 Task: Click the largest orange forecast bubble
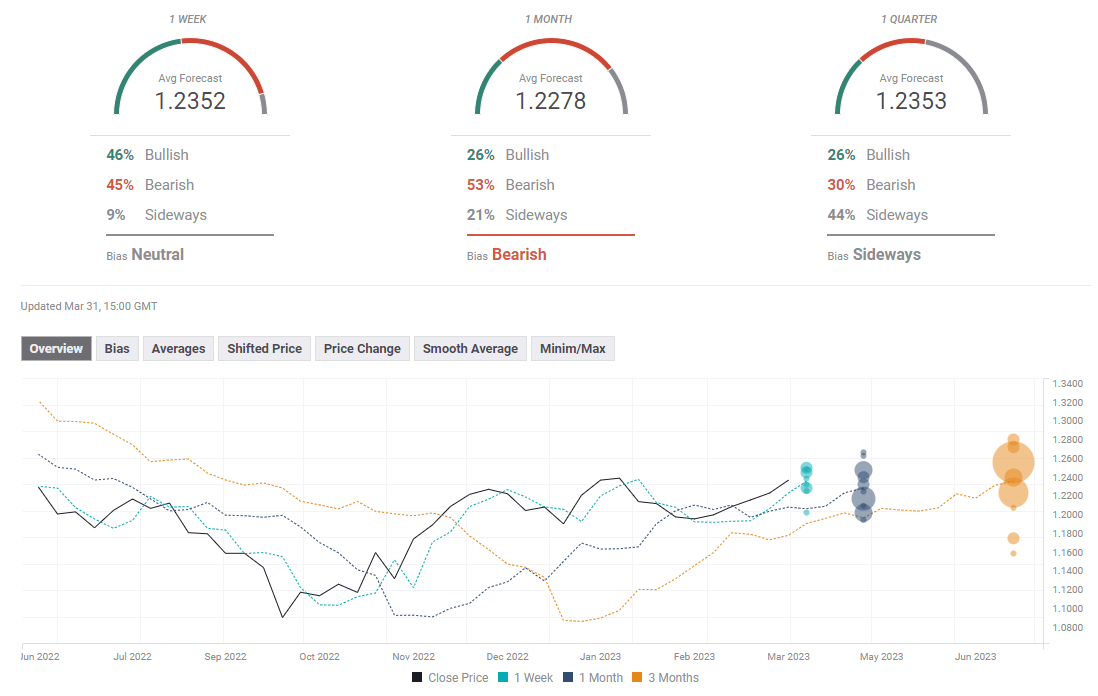coord(1013,462)
